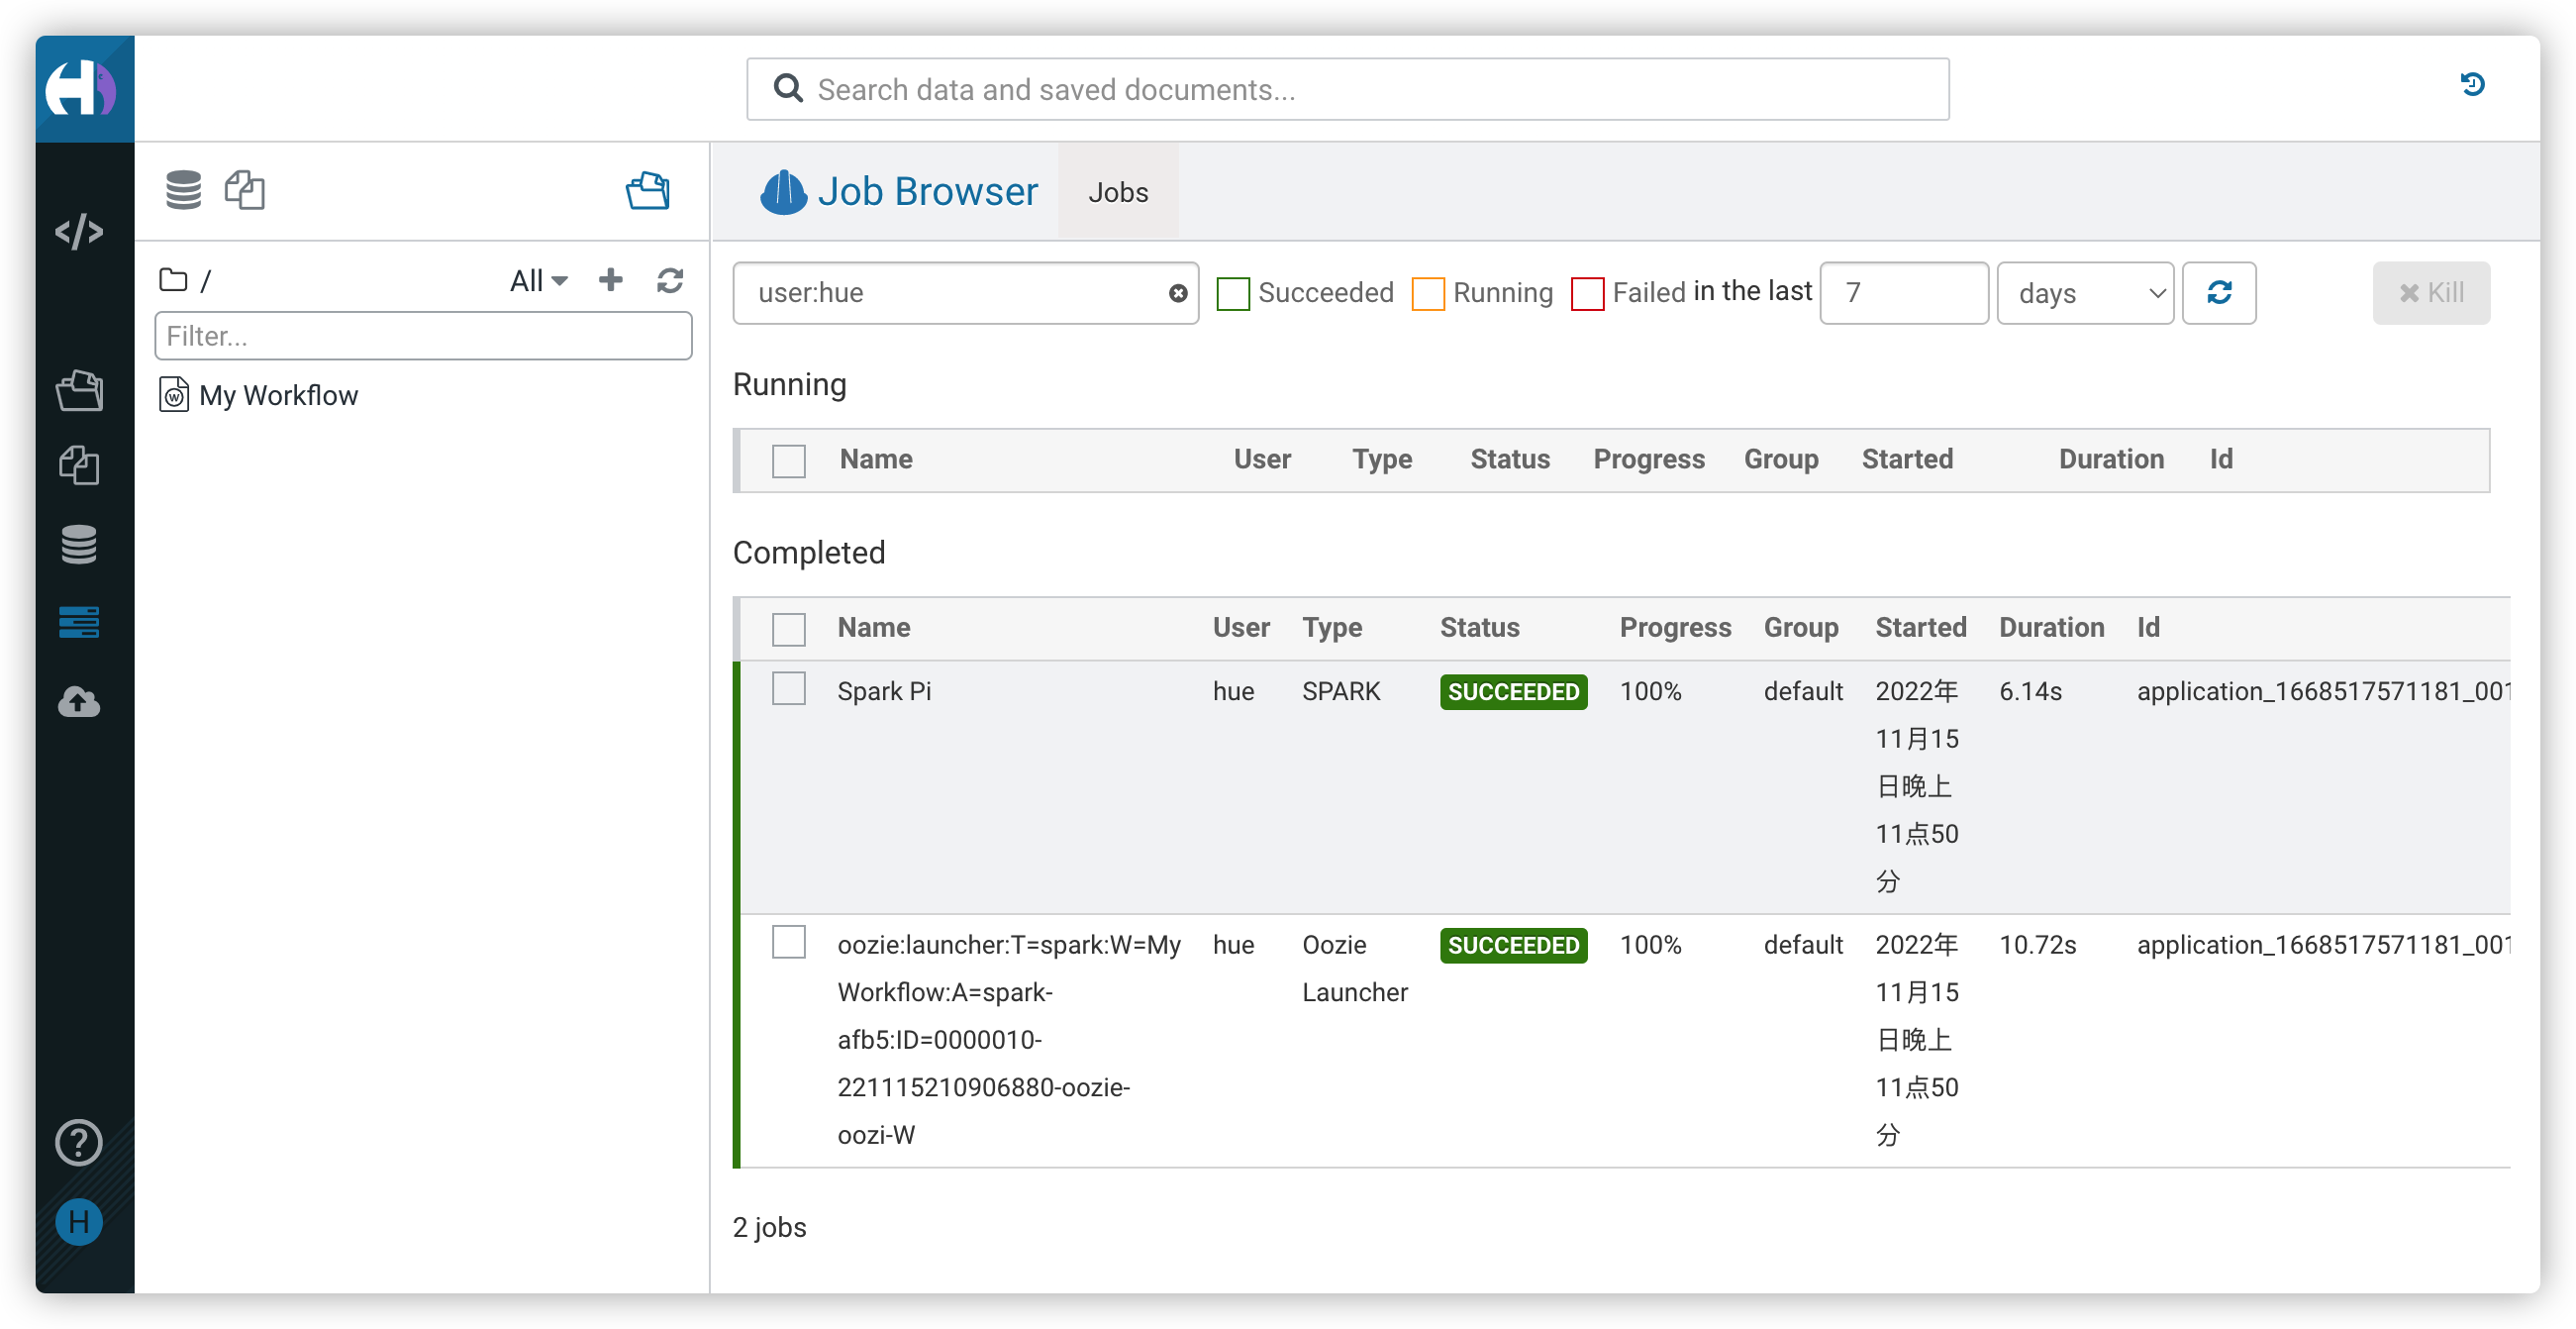Click the 2 jobs count text
This screenshot has height=1329, width=2576.
(x=769, y=1227)
